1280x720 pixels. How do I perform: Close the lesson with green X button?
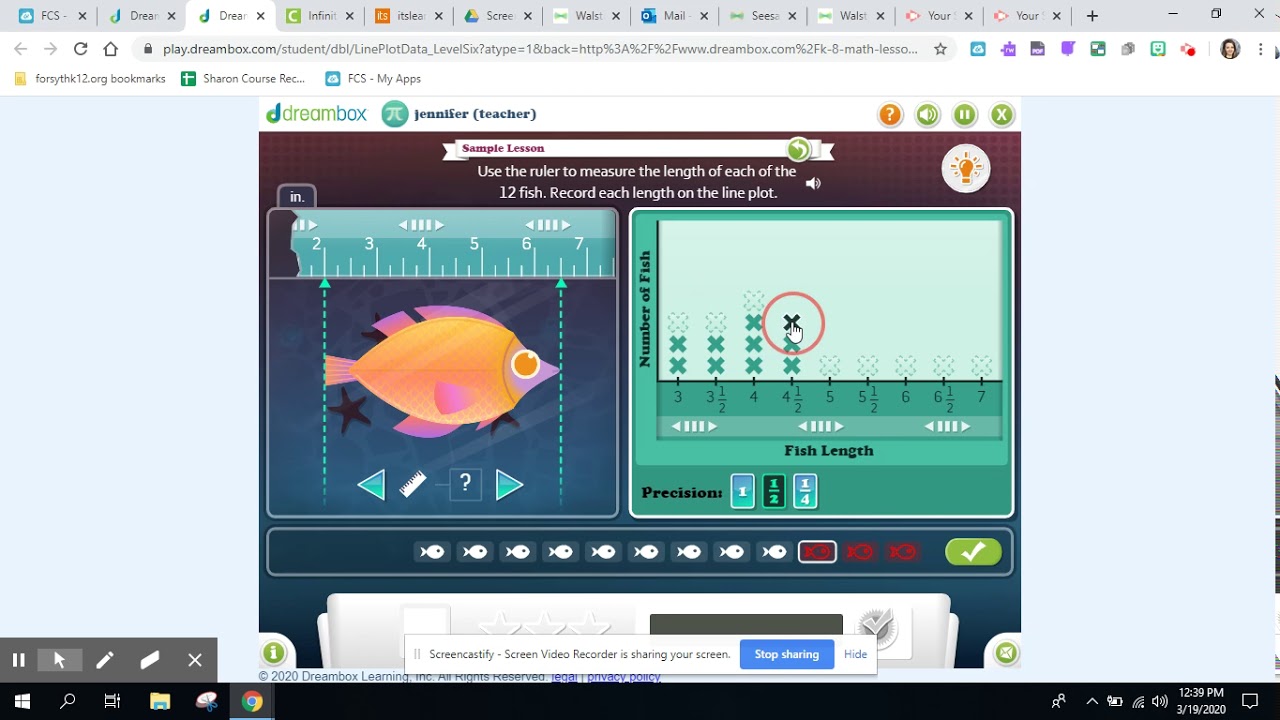point(1002,115)
